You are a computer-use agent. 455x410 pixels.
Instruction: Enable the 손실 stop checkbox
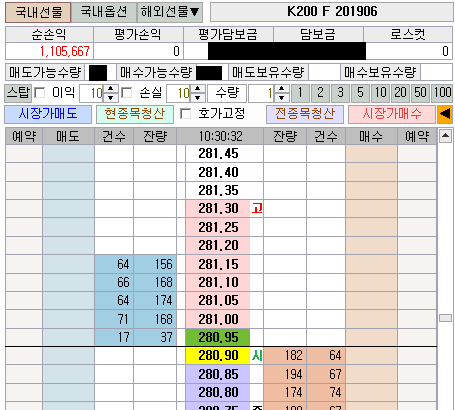click(127, 93)
